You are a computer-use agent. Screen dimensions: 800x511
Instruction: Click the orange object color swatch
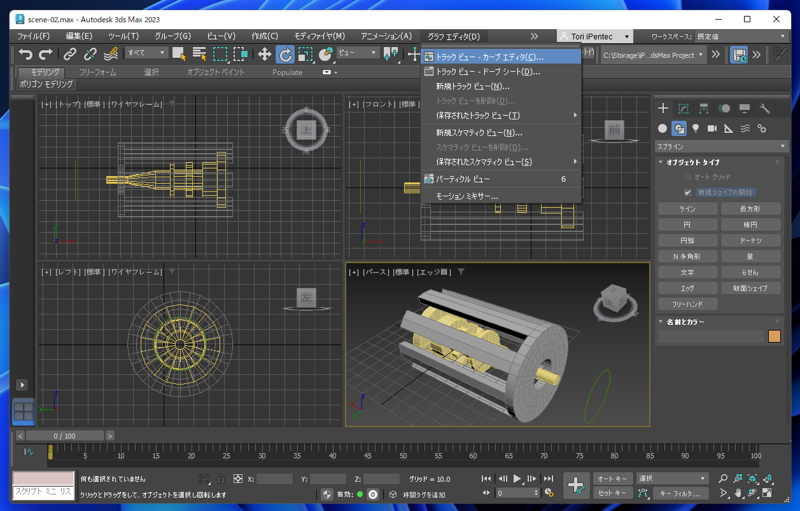[774, 336]
